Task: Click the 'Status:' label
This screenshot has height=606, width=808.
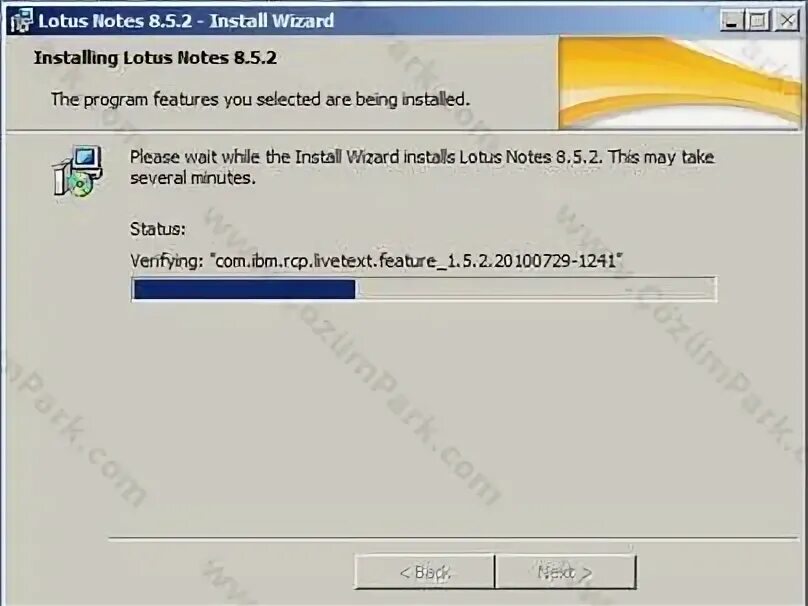Action: point(158,229)
